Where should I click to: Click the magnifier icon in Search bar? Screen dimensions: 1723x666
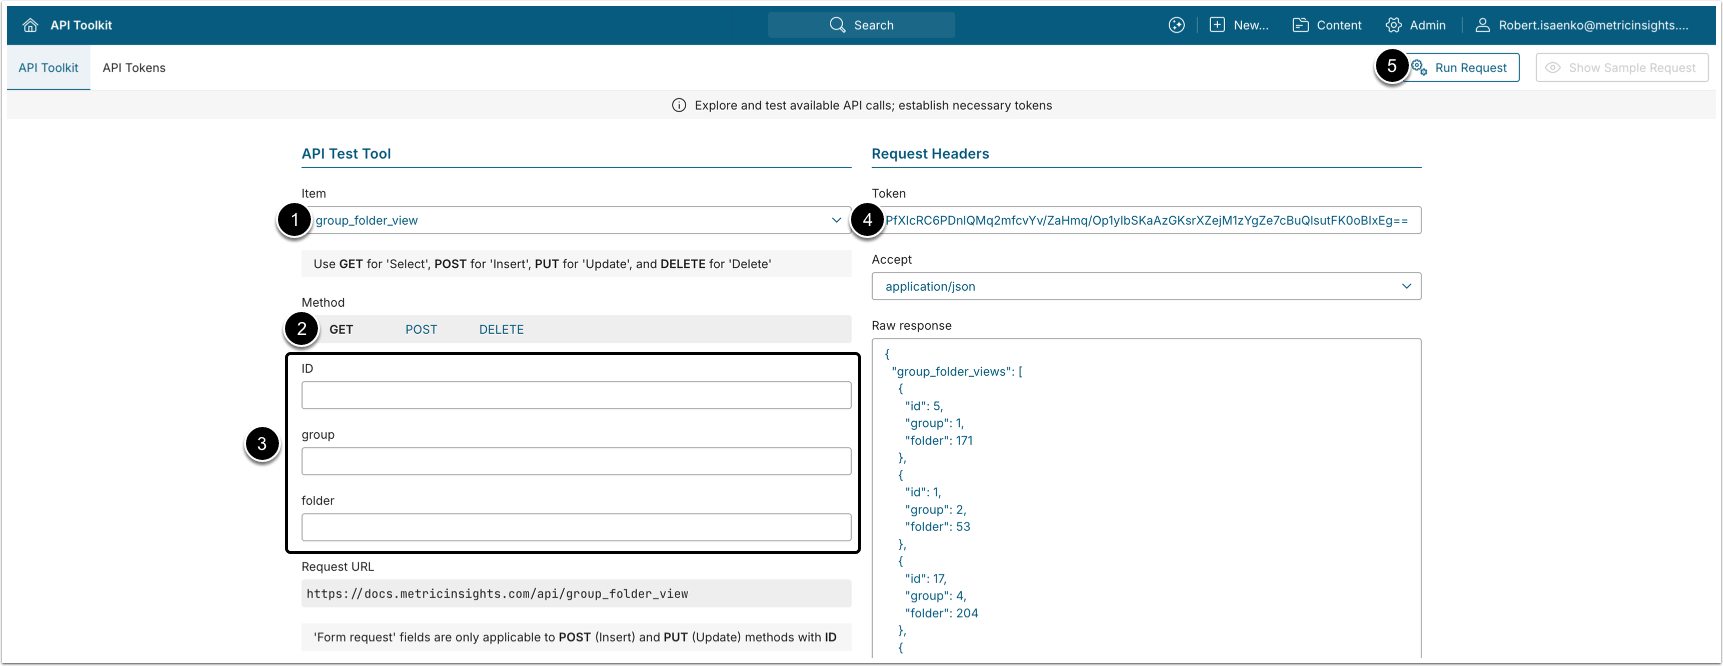pos(838,25)
